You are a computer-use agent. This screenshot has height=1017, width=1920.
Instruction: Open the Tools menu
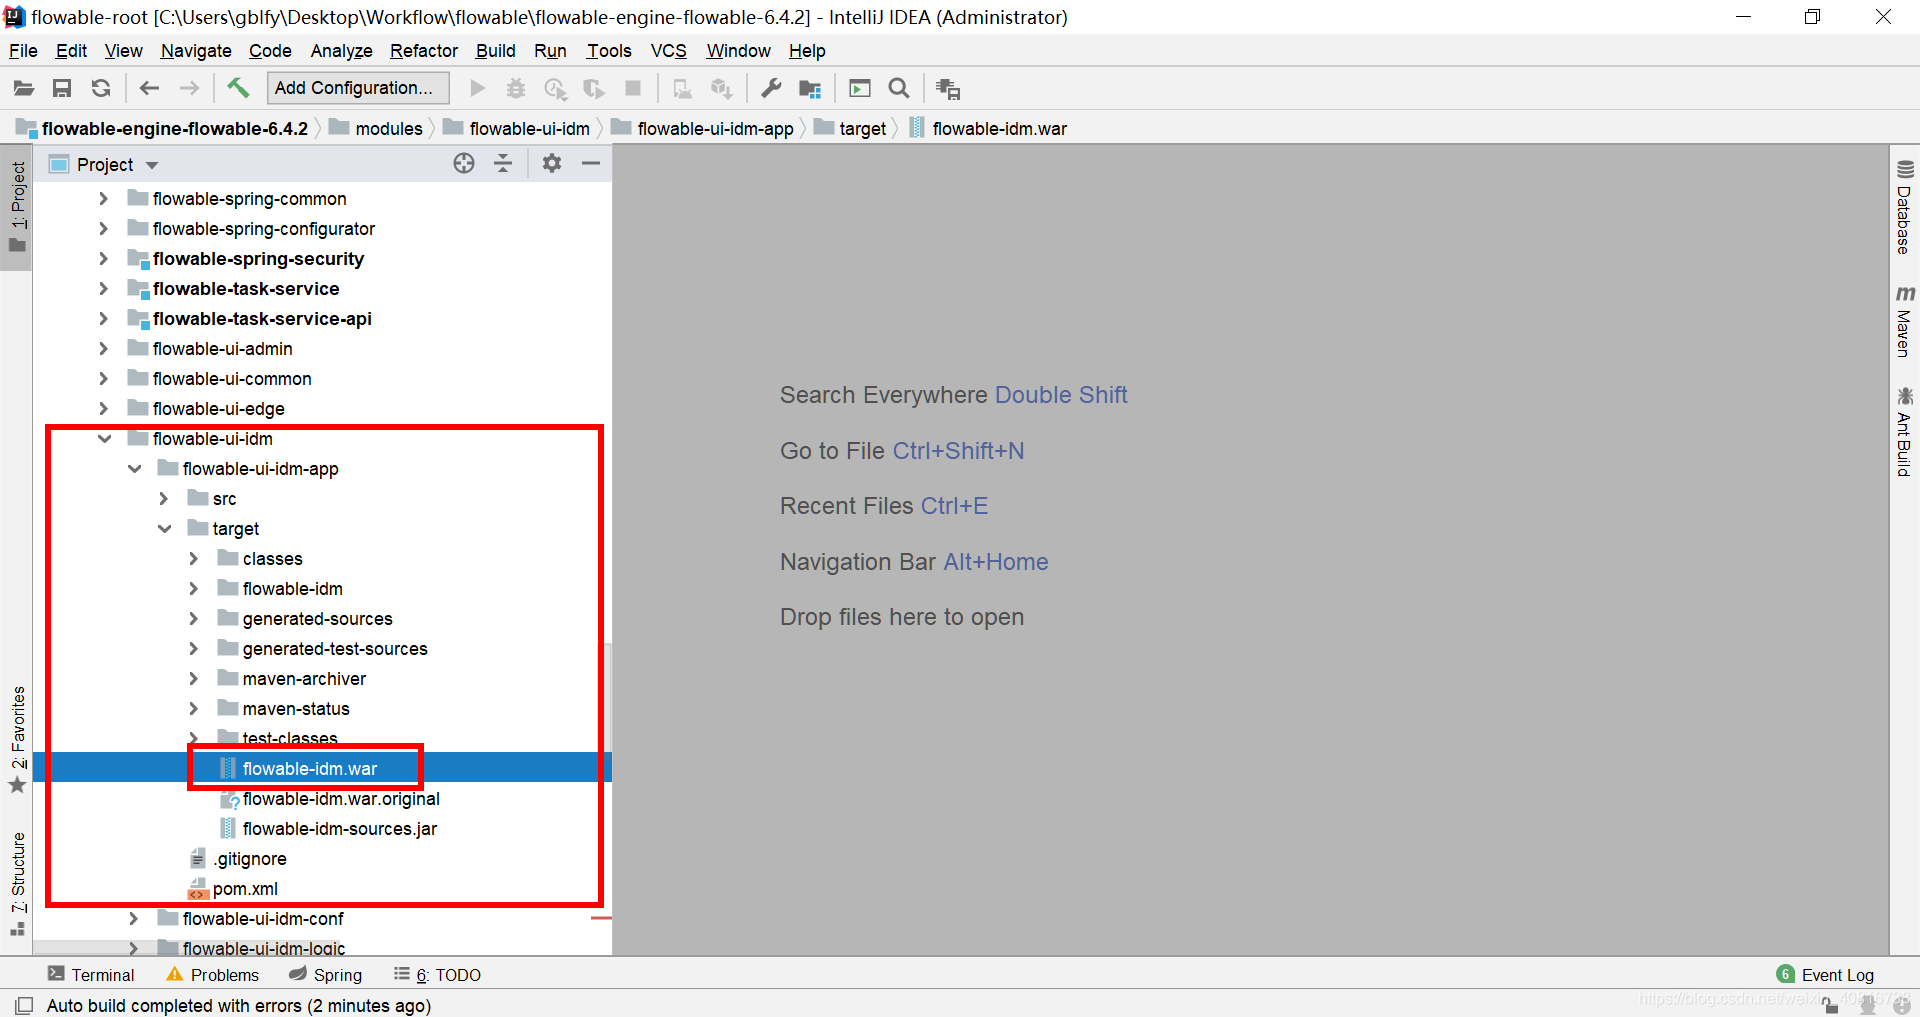(x=609, y=51)
